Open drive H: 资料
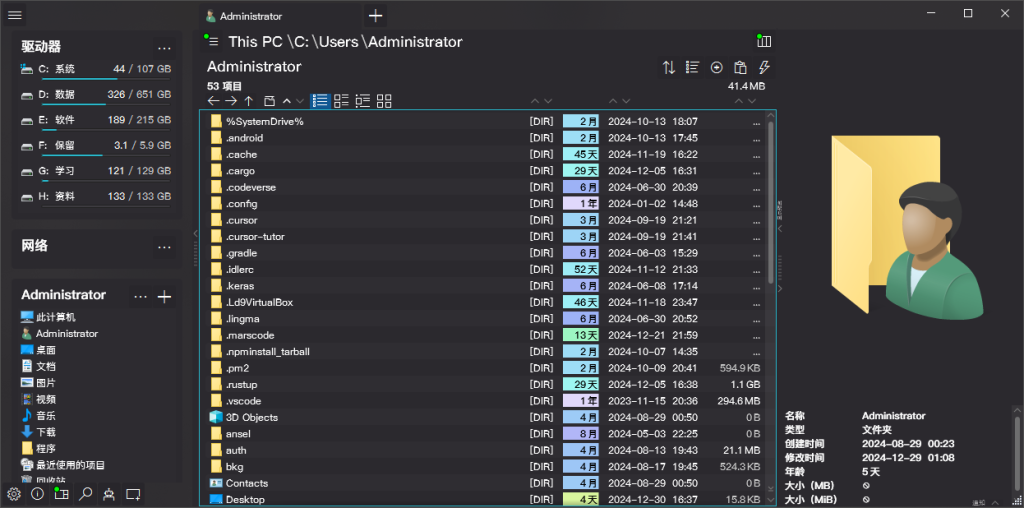The height and width of the screenshot is (508, 1024). [95, 197]
